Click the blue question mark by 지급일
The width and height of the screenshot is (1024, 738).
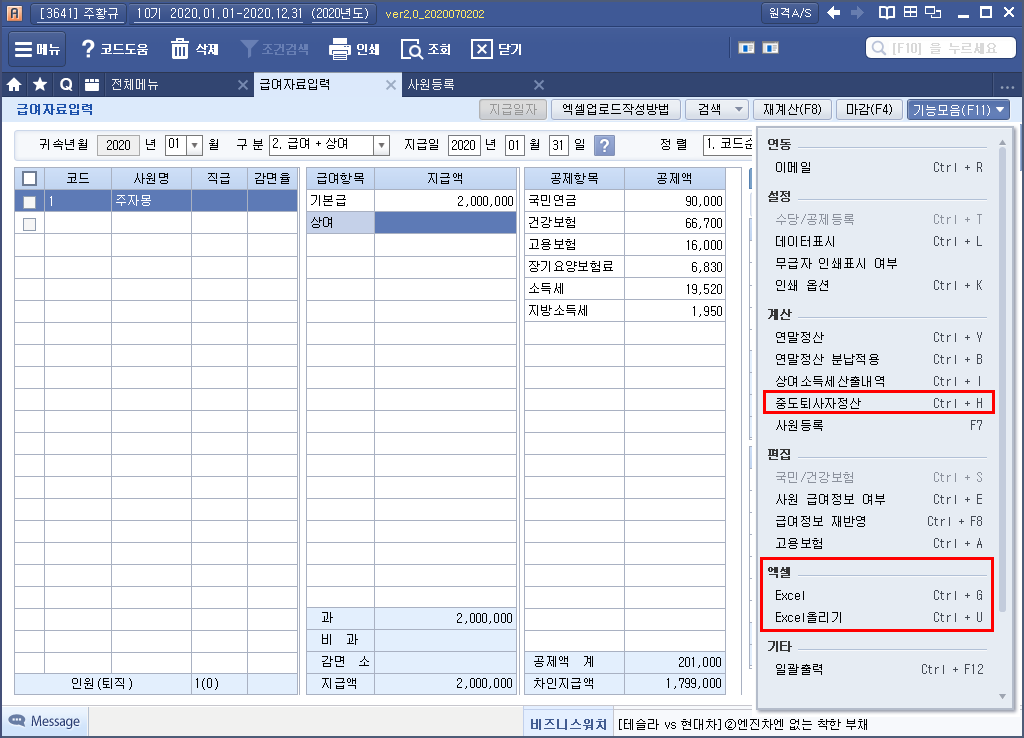point(605,145)
